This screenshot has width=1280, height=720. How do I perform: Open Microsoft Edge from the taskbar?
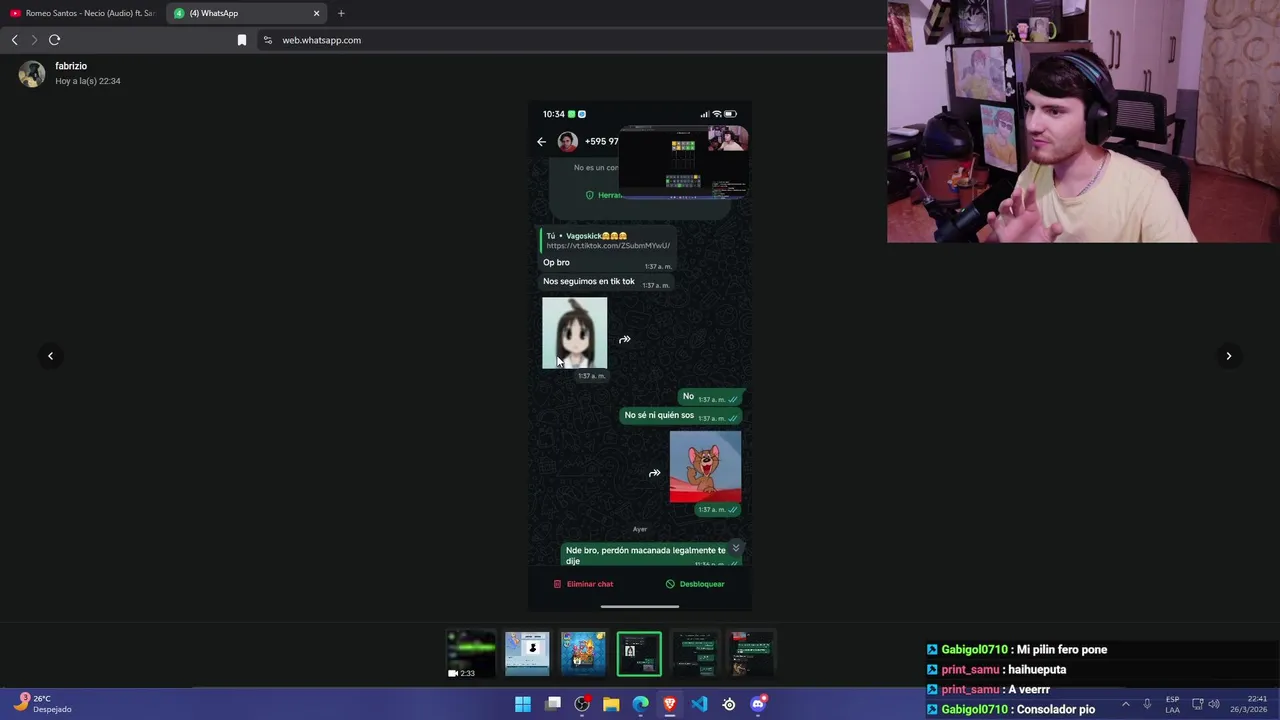pos(641,704)
